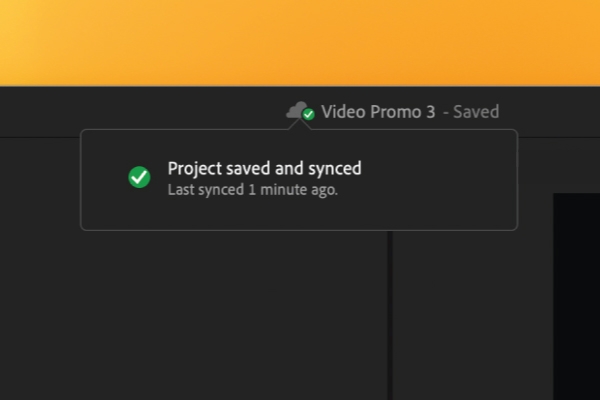Click the Video Promo 3 project title
600x400 pixels.
378,112
